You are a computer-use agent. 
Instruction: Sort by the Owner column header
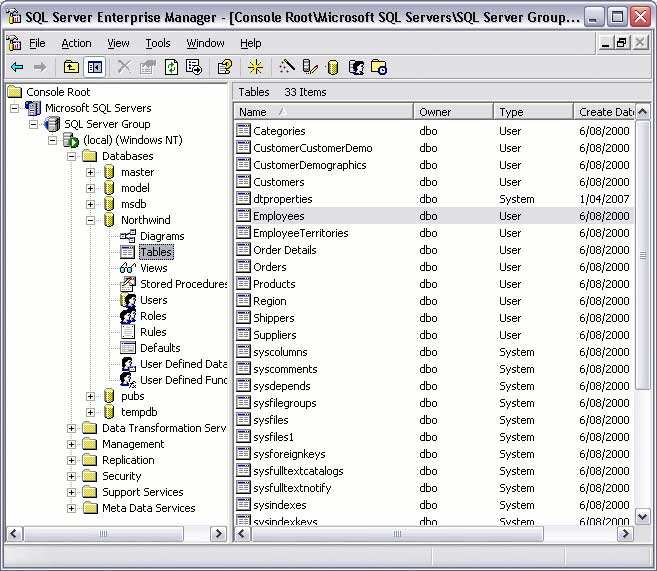(453, 112)
